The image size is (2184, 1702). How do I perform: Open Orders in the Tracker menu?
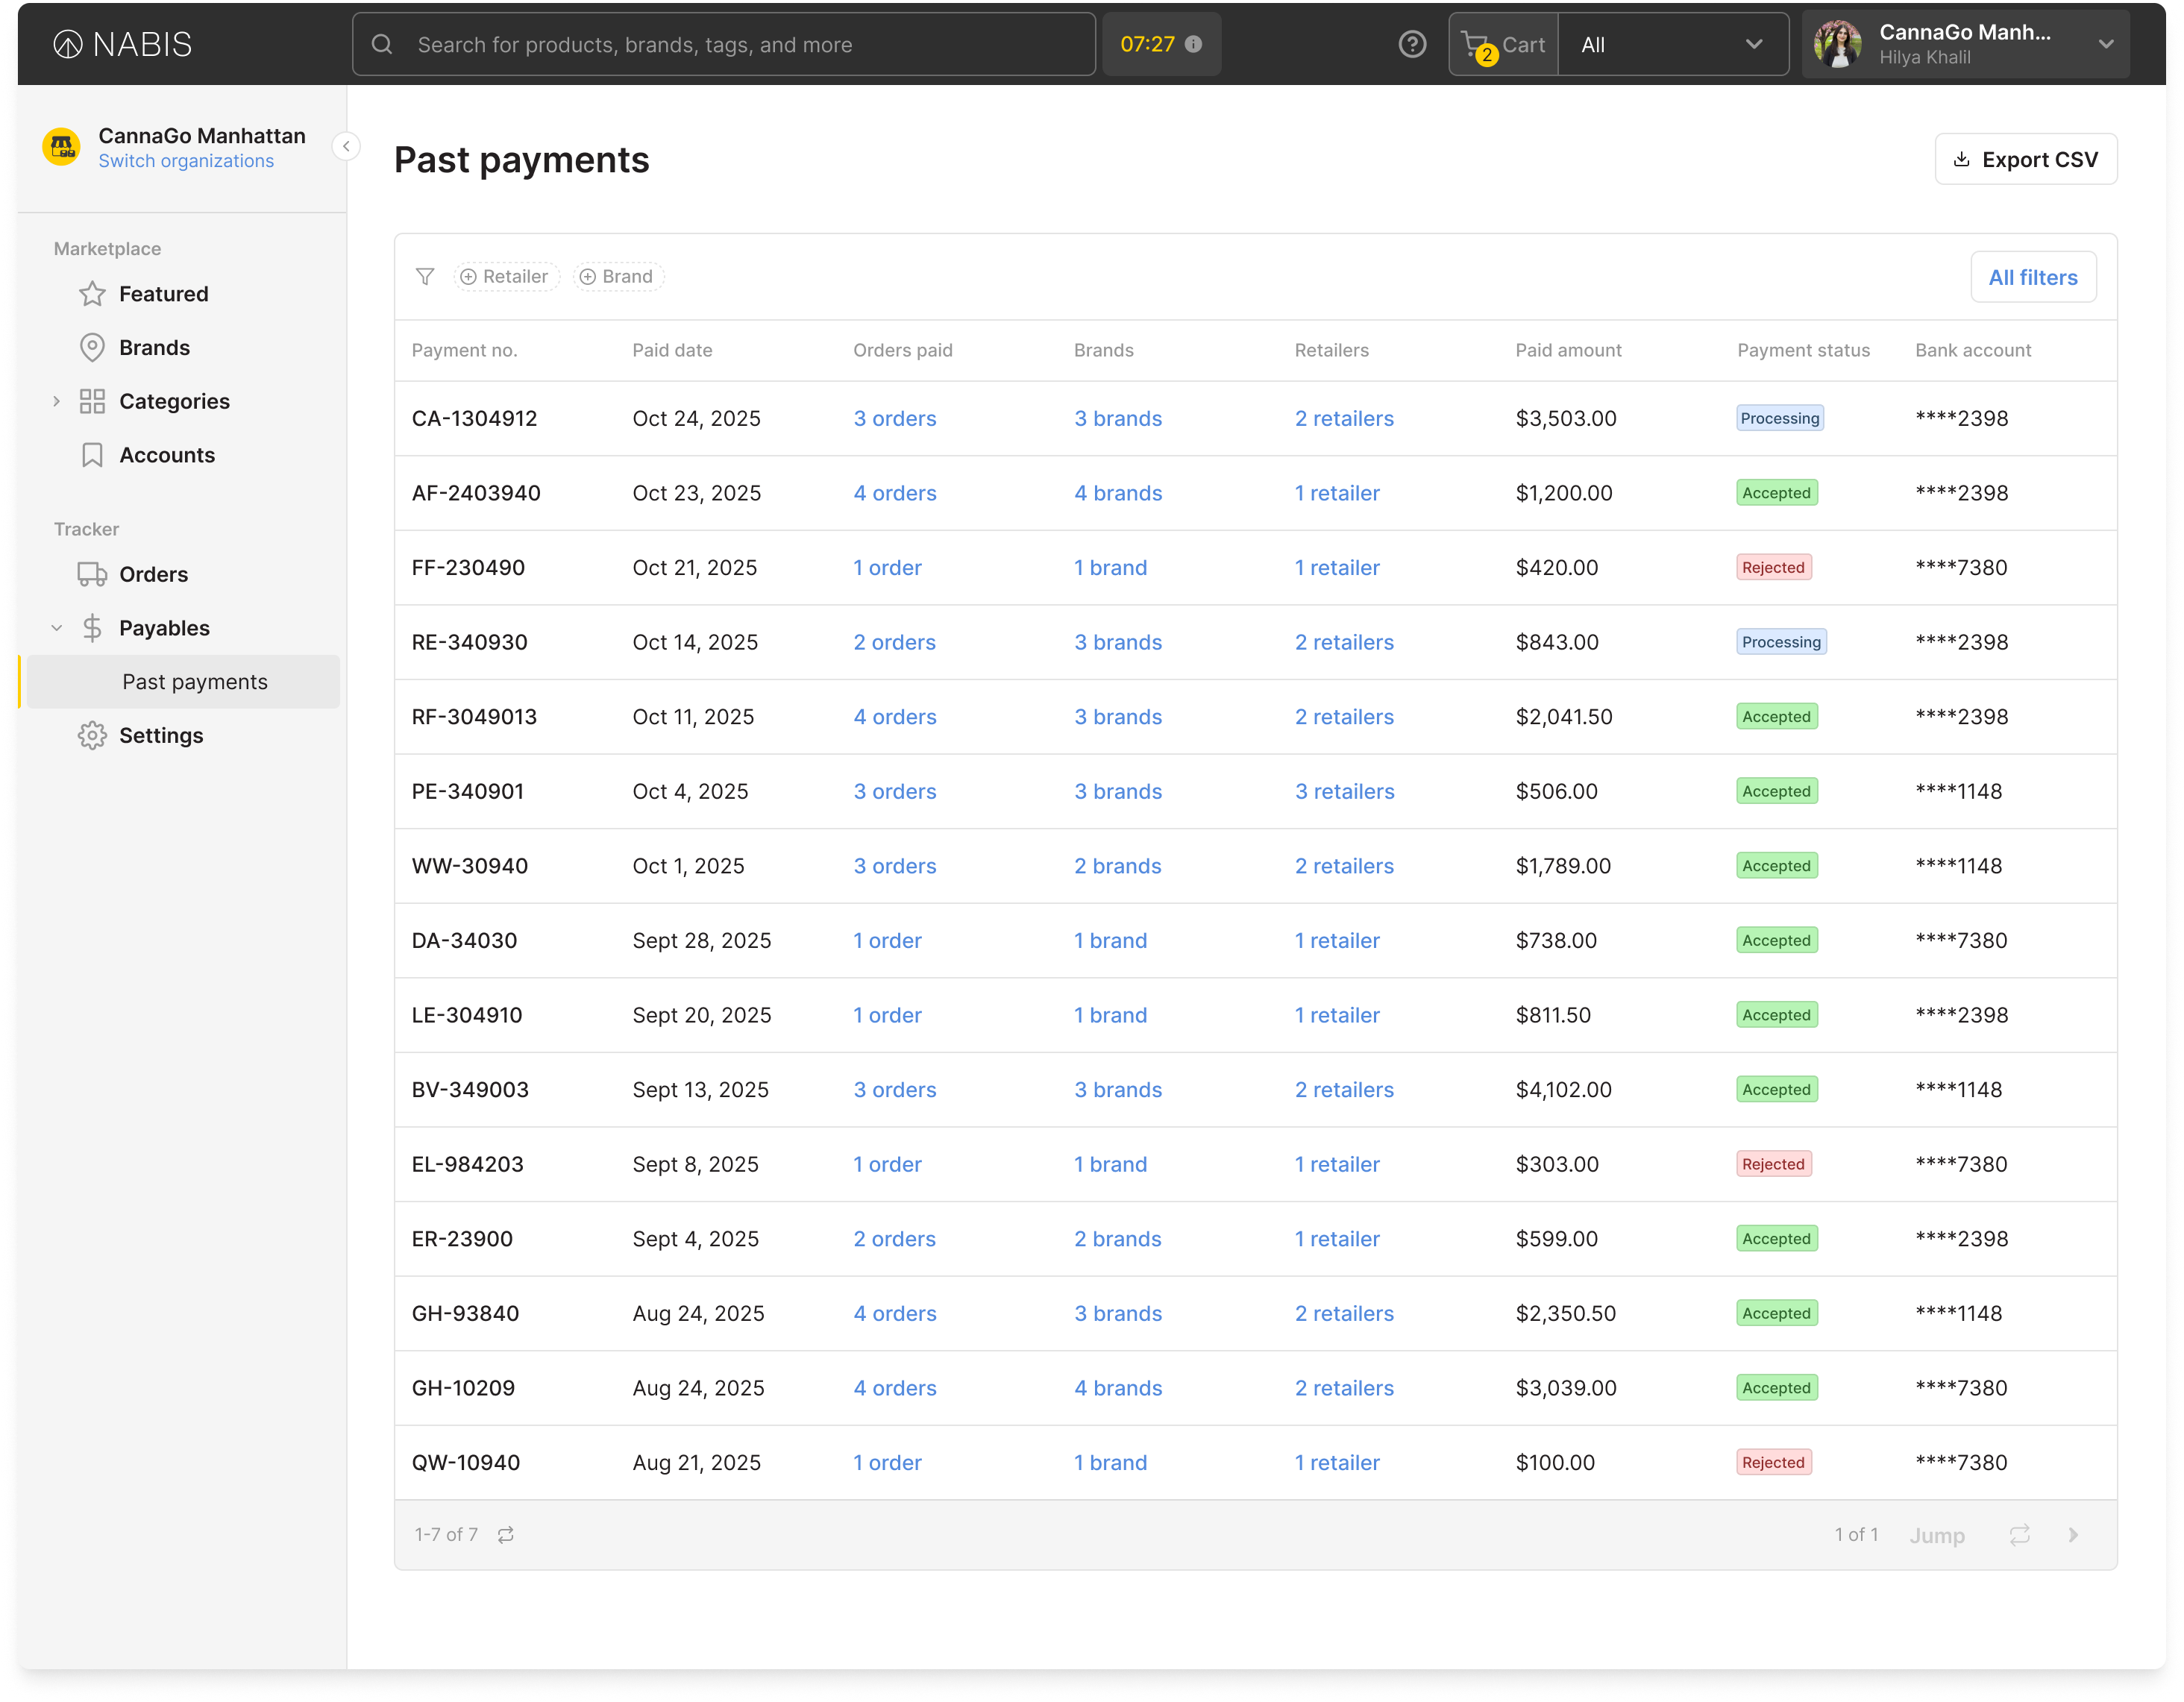[x=153, y=574]
